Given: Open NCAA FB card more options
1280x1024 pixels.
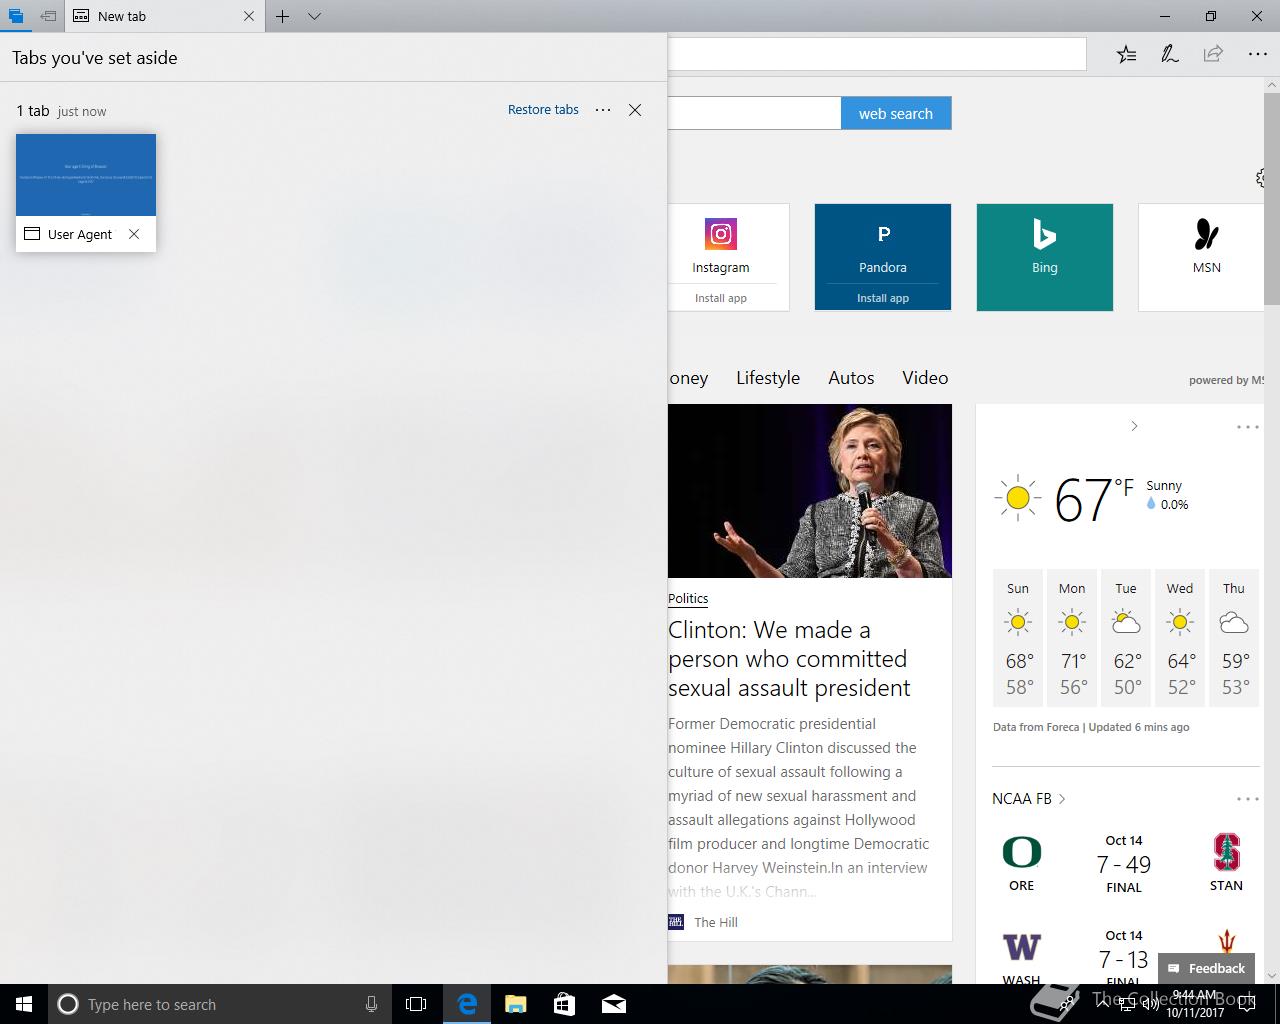Looking at the screenshot, I should (1248, 799).
